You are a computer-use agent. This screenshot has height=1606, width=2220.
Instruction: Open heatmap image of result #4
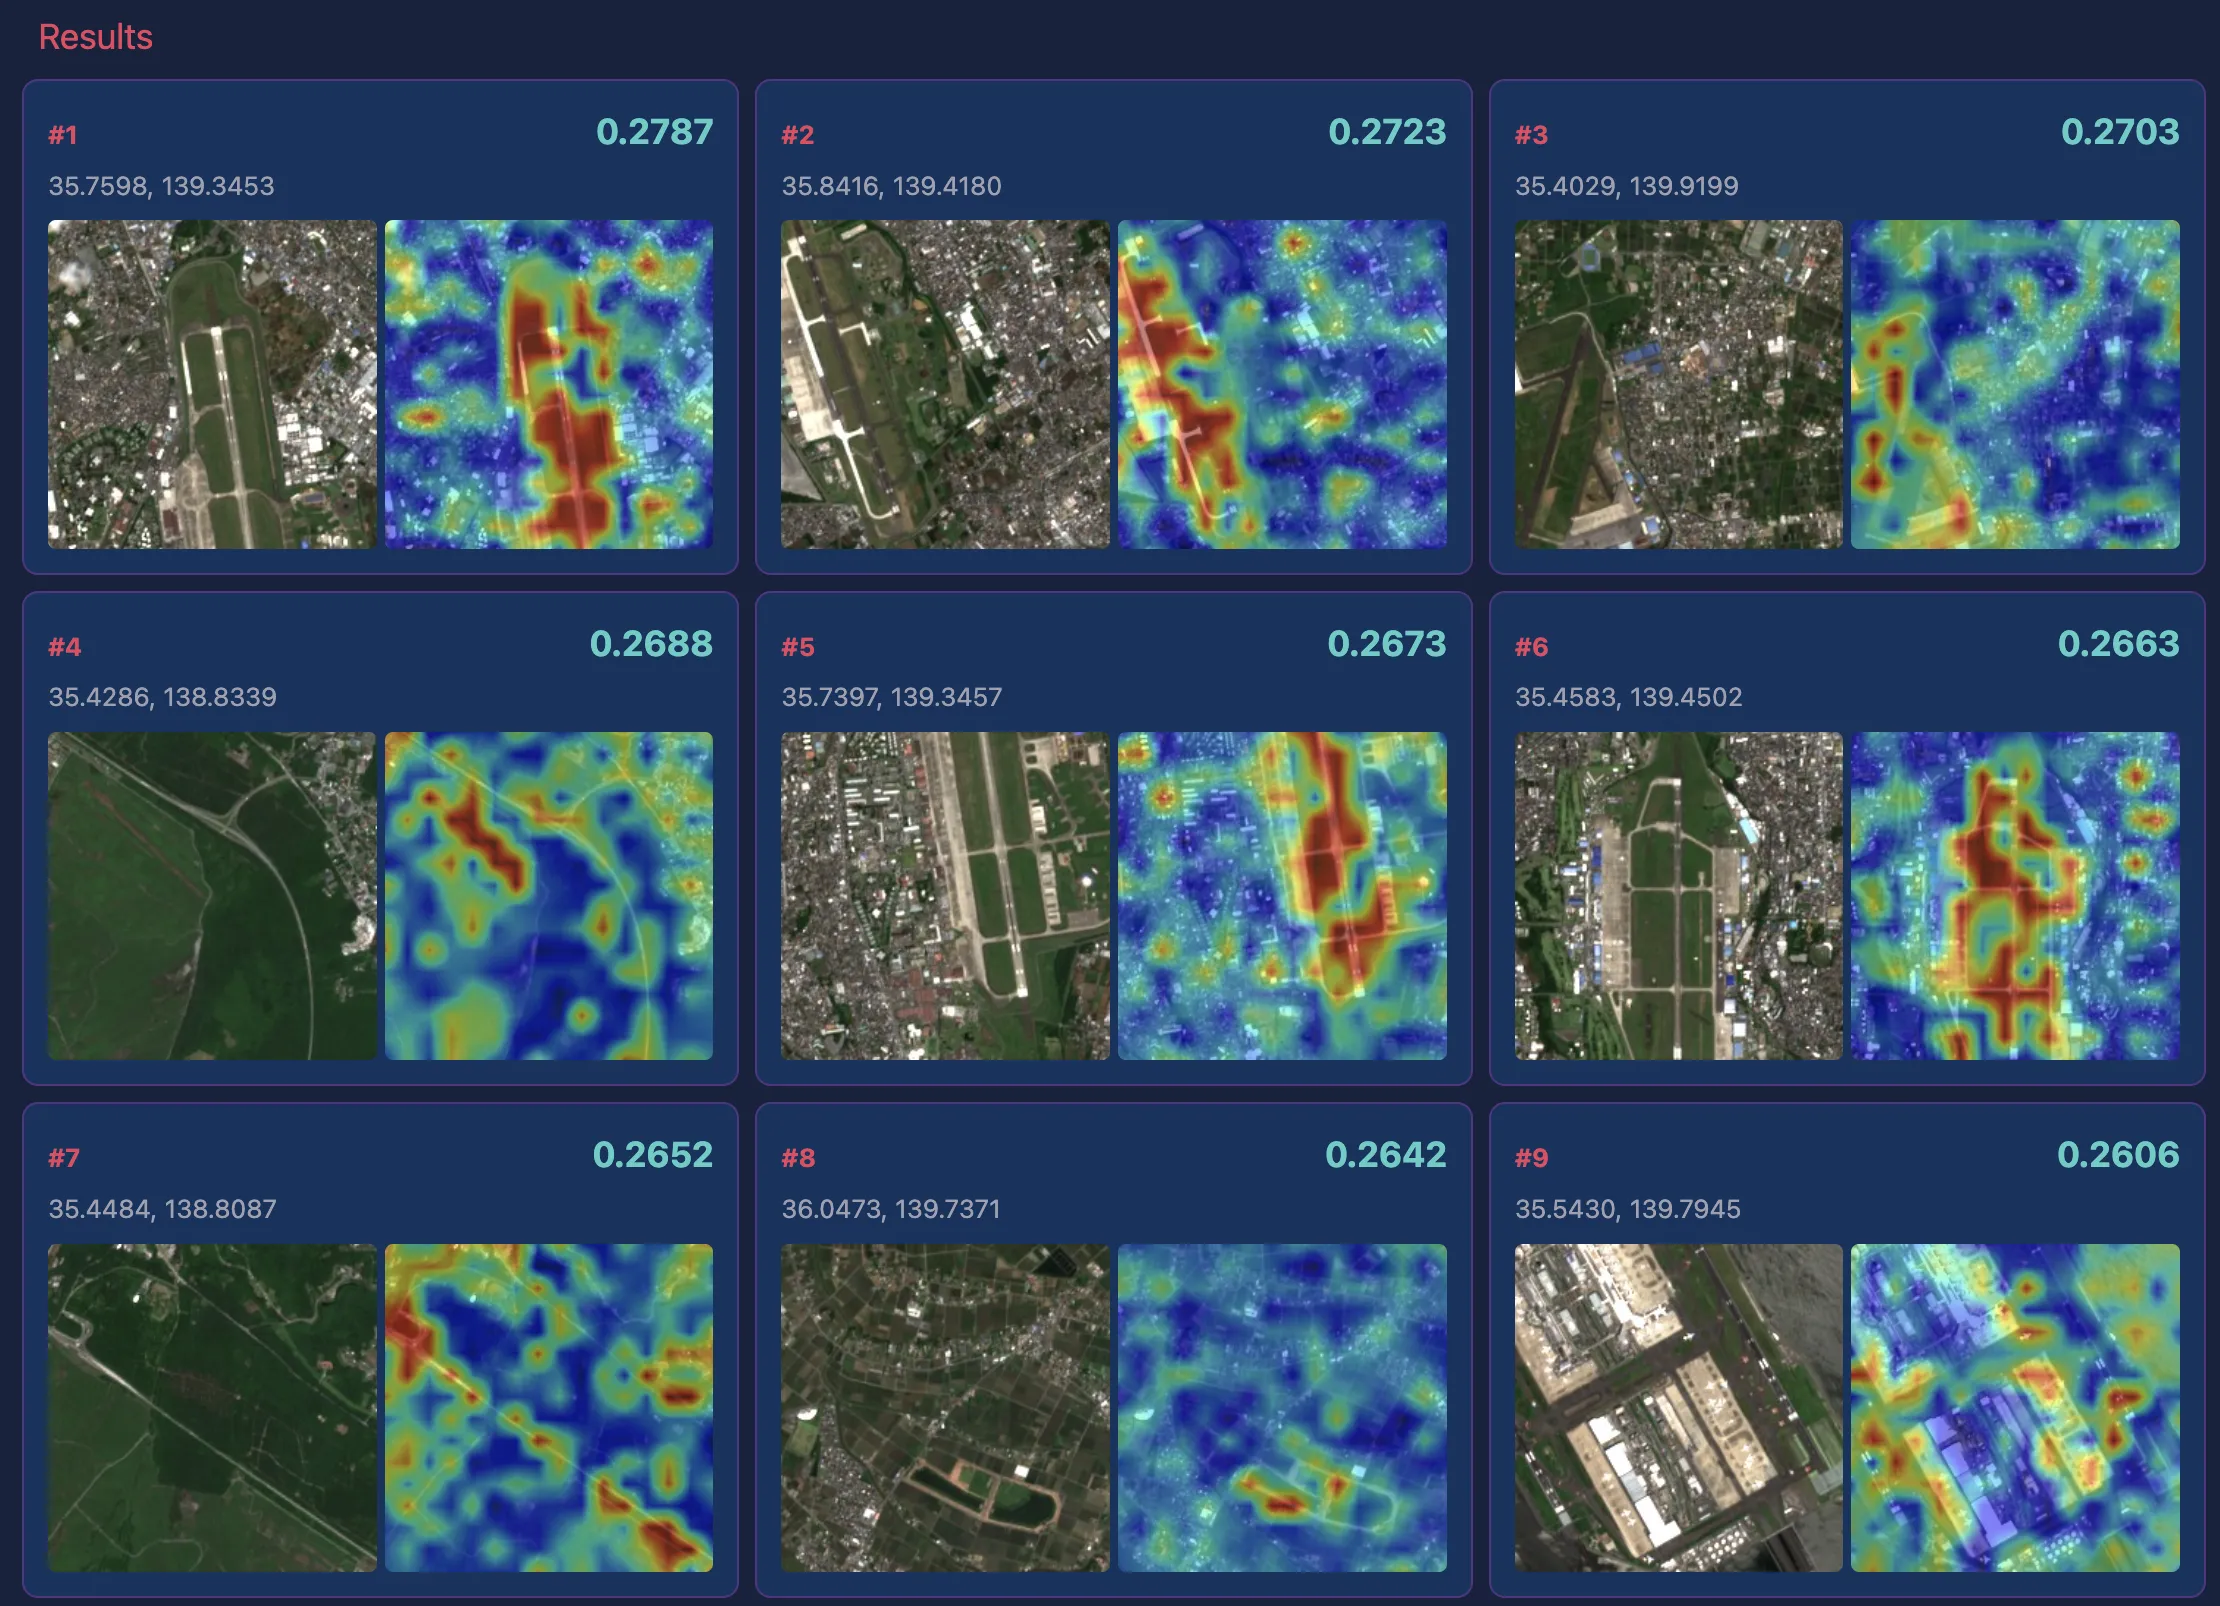548,896
